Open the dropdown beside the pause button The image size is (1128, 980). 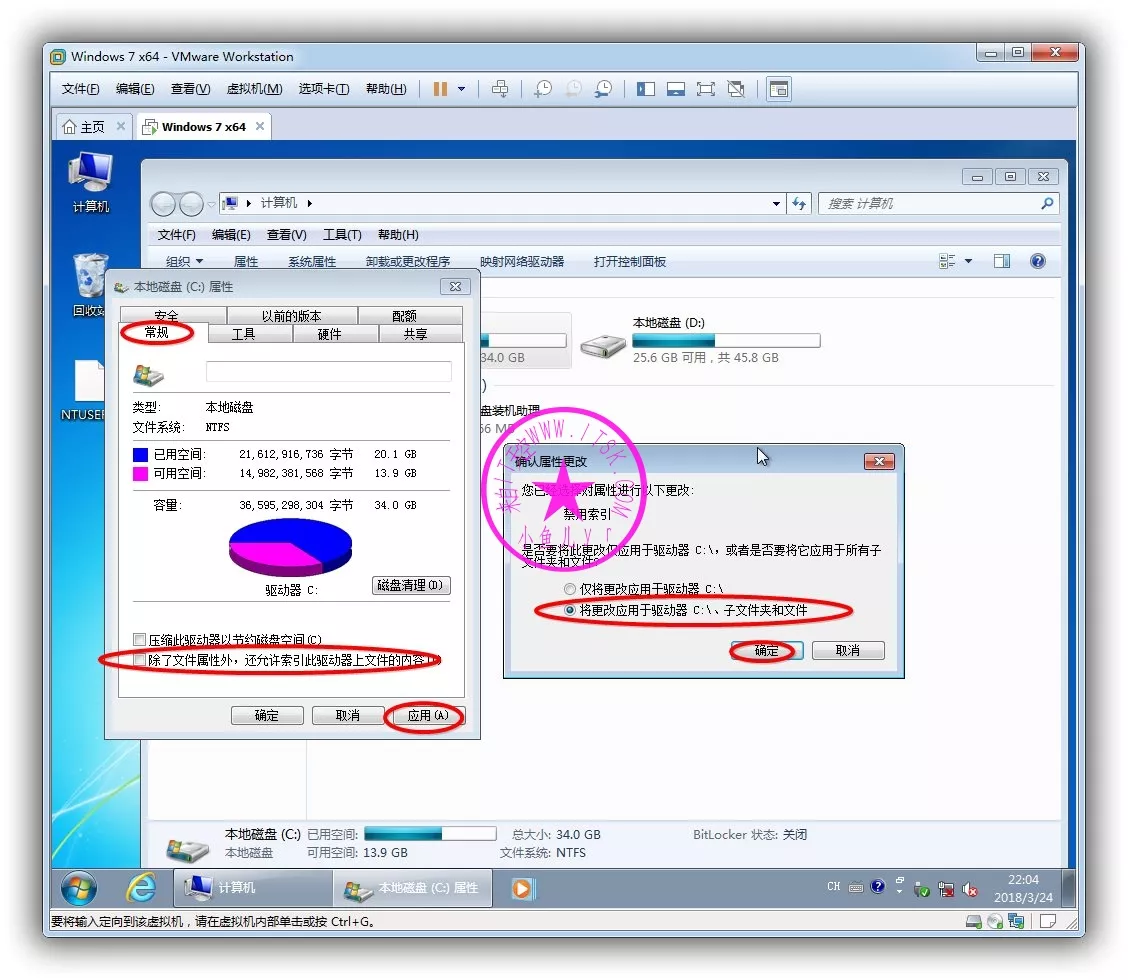click(461, 89)
